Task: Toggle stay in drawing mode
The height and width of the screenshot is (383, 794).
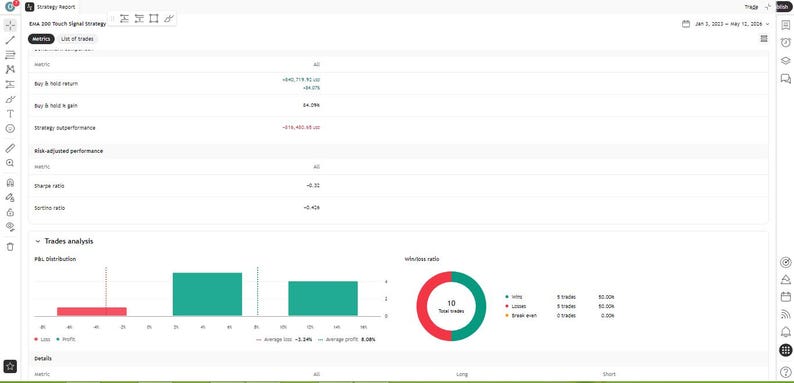Action: coord(10,197)
